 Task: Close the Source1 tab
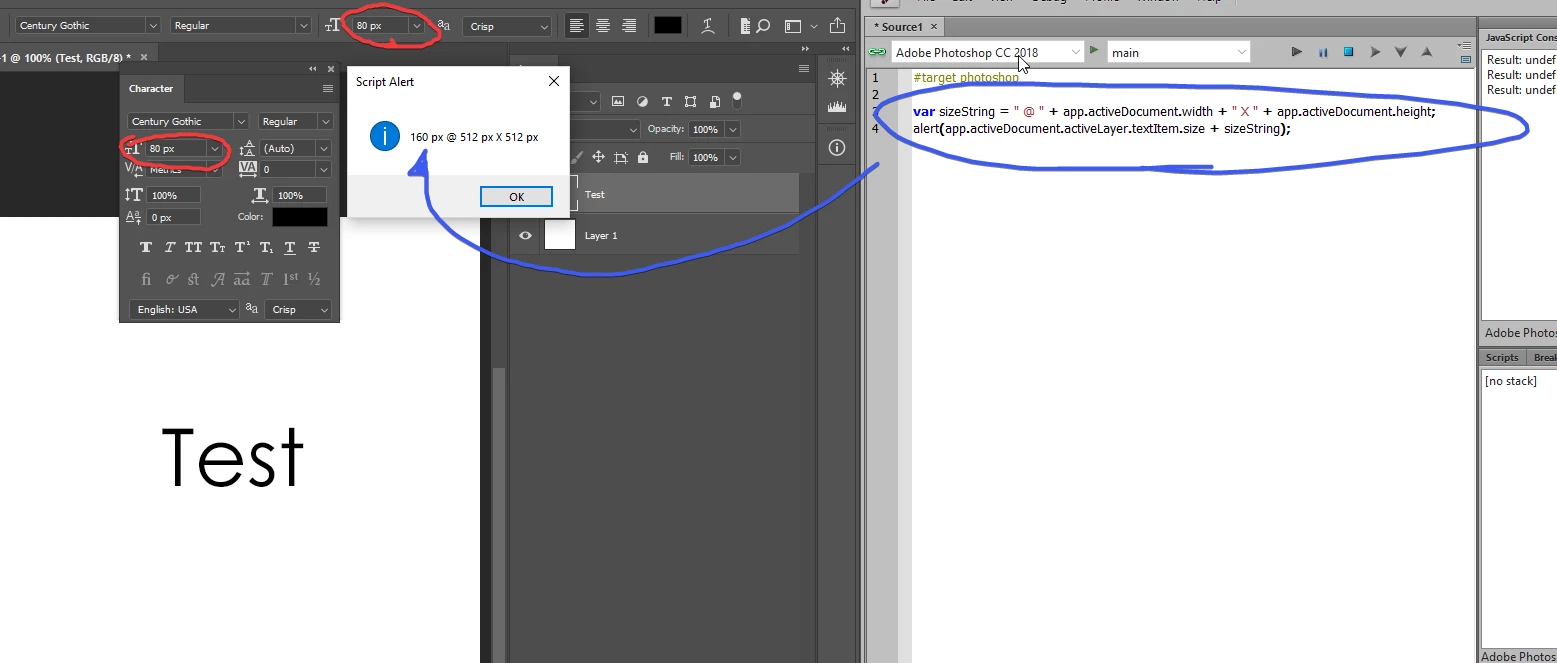933,27
